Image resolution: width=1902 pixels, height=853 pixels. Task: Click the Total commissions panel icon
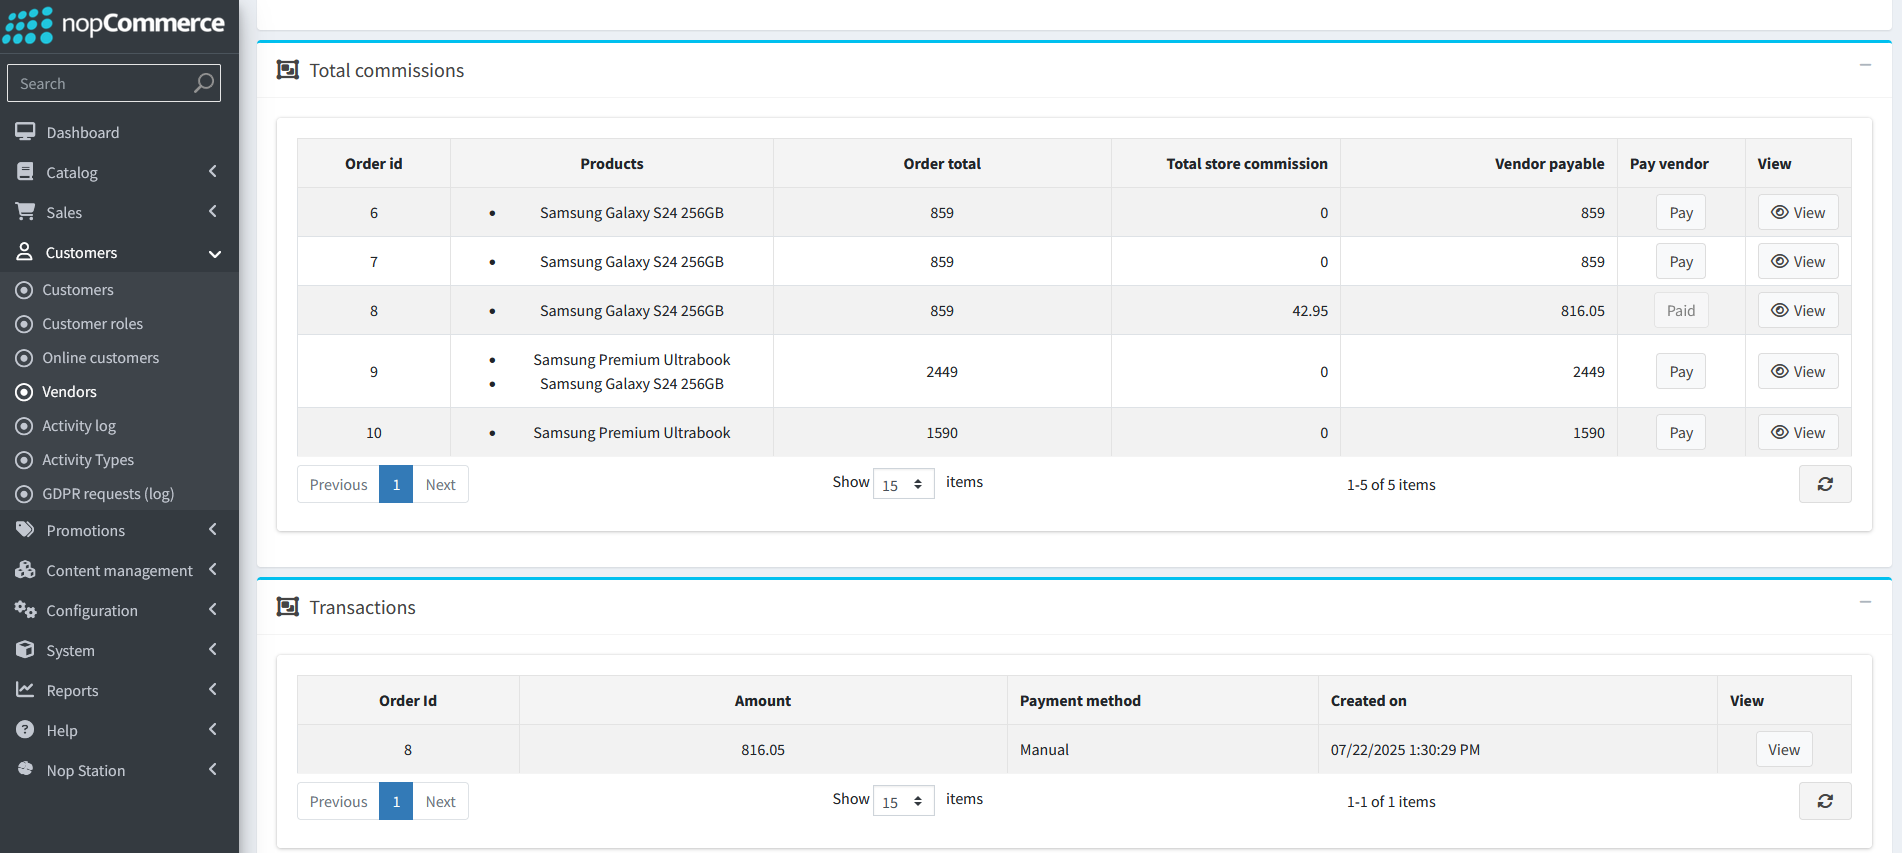[x=288, y=69]
